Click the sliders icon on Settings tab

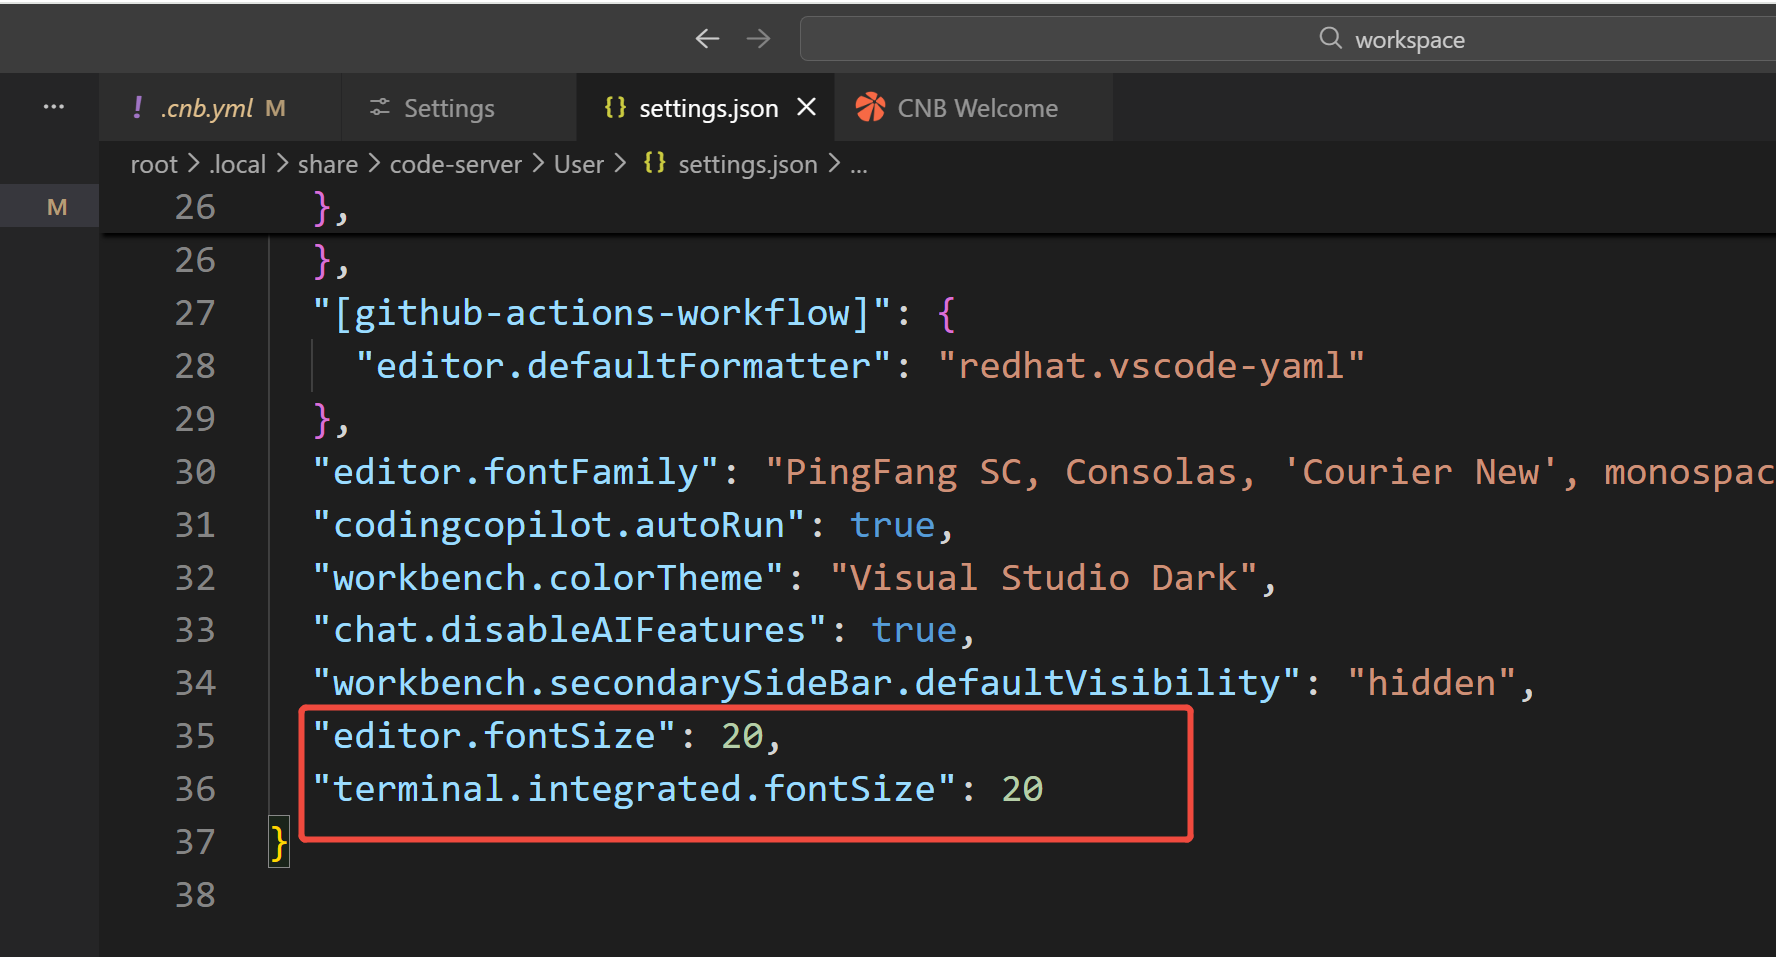(x=380, y=108)
